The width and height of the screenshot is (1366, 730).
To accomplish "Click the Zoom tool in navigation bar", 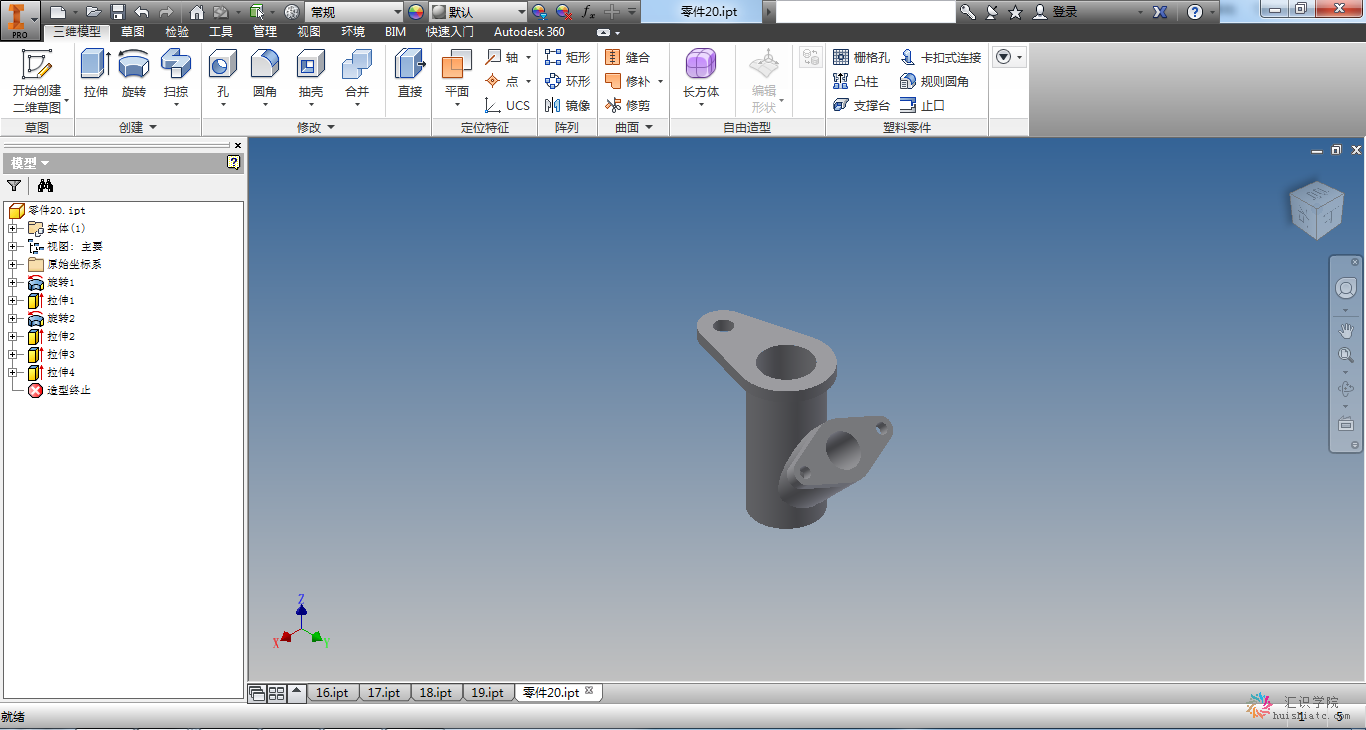I will pyautogui.click(x=1346, y=355).
